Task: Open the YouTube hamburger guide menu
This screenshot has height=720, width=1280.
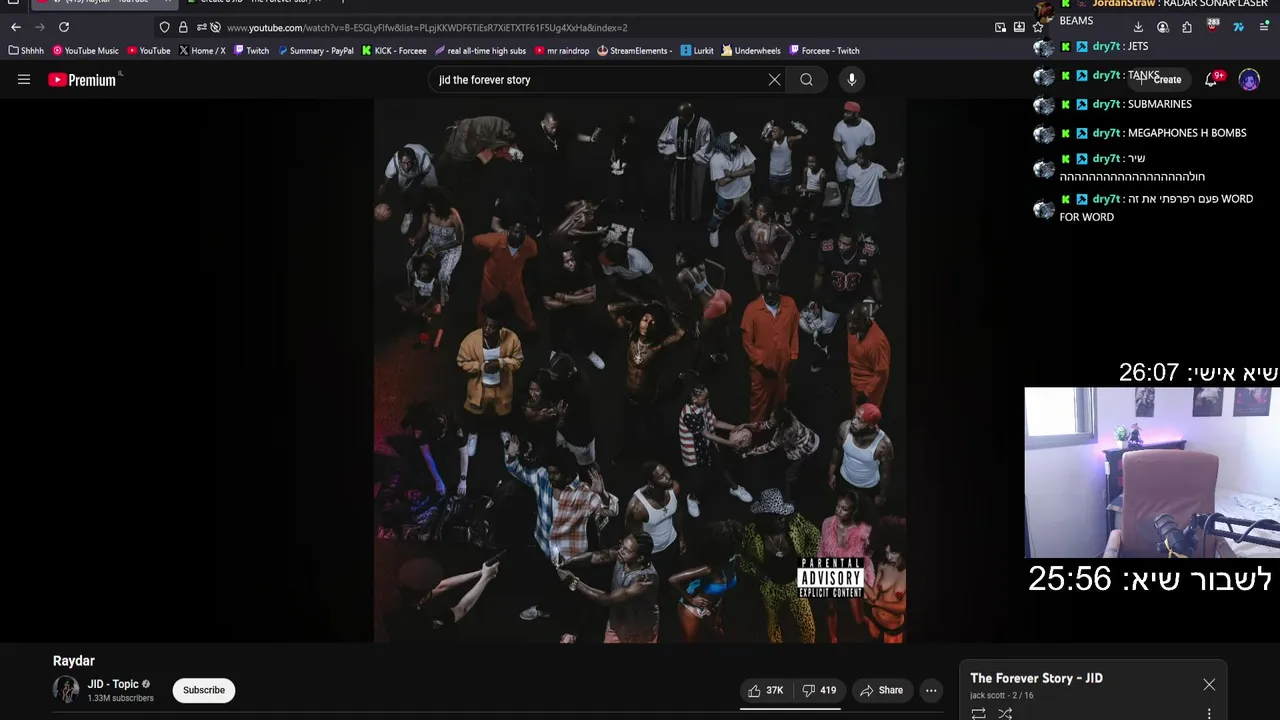Action: coord(24,80)
